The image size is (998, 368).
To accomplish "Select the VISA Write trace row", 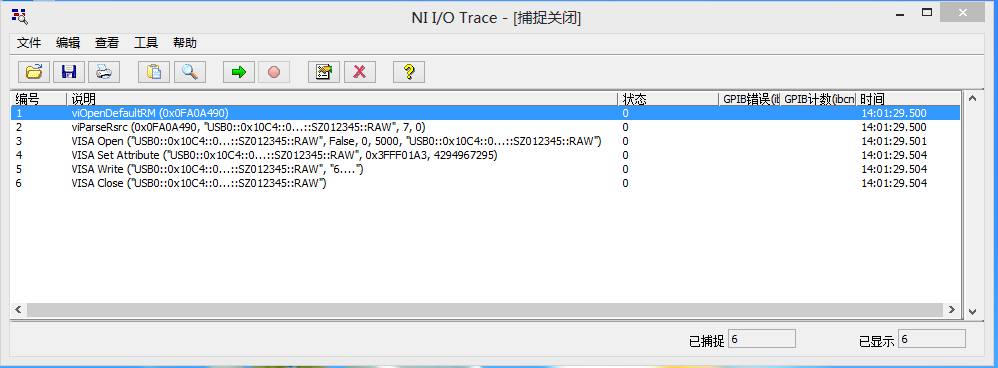I will click(485, 169).
